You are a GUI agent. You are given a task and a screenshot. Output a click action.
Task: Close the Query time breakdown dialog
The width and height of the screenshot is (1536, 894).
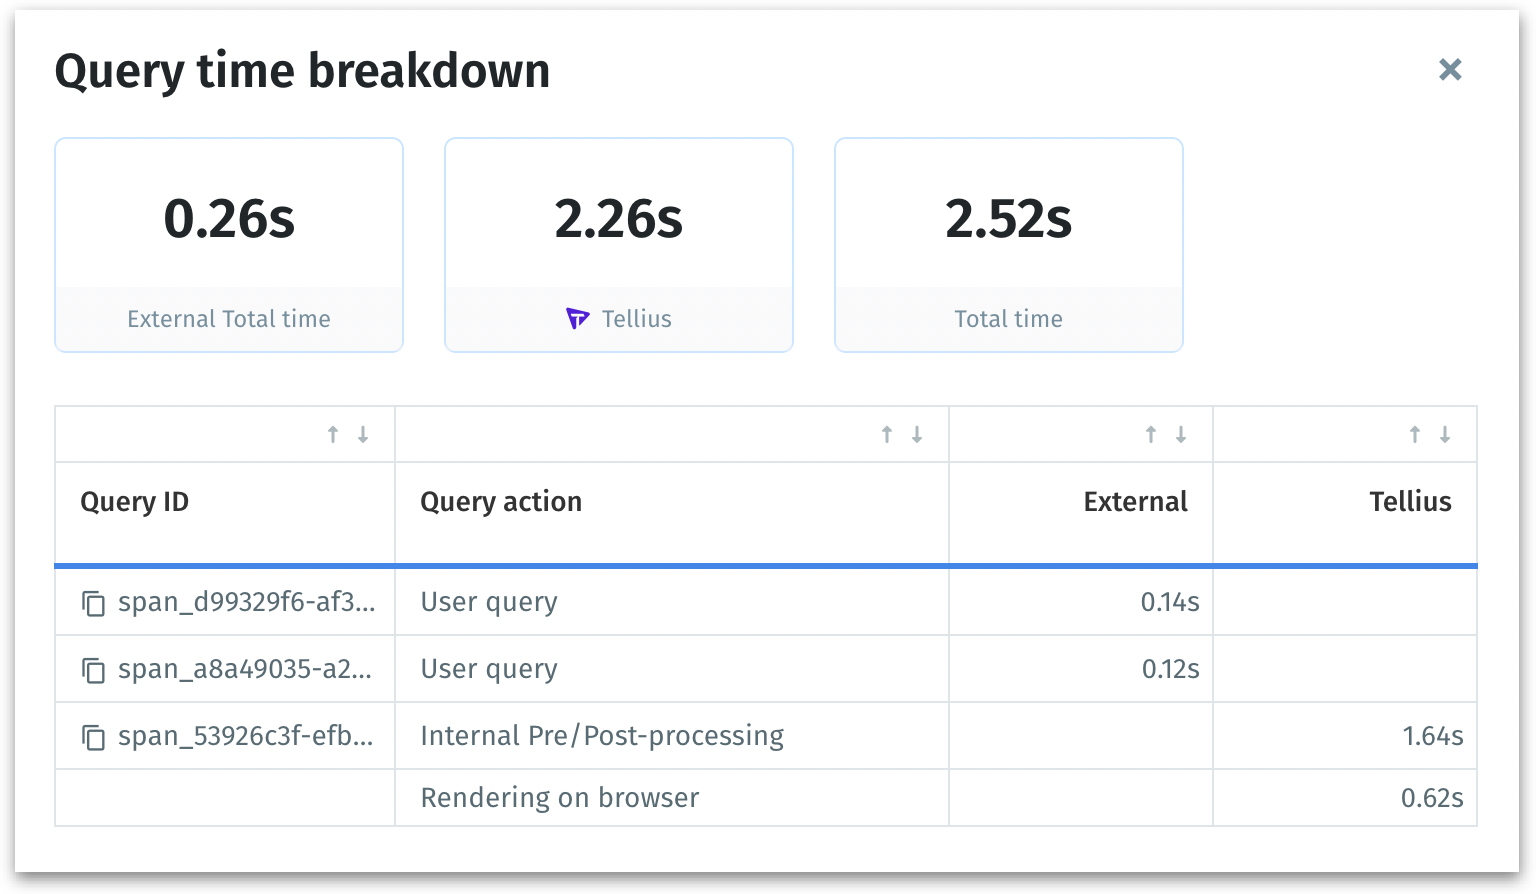pos(1450,69)
